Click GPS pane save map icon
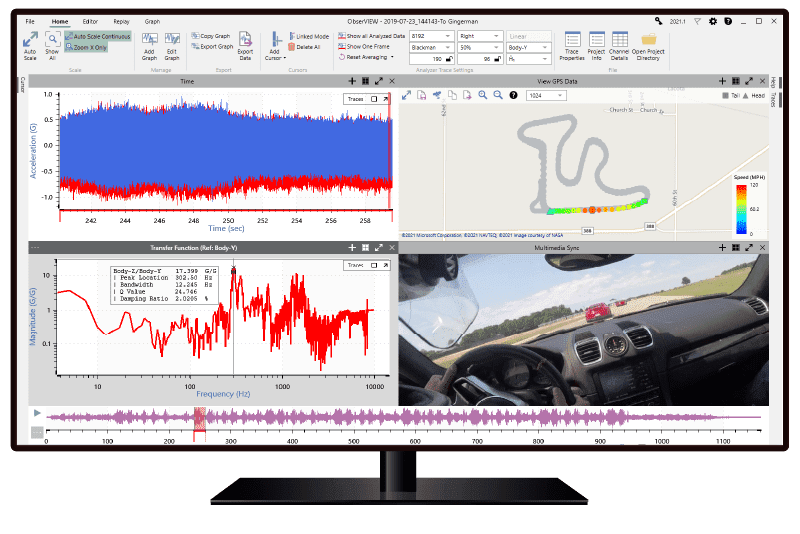 click(x=421, y=95)
